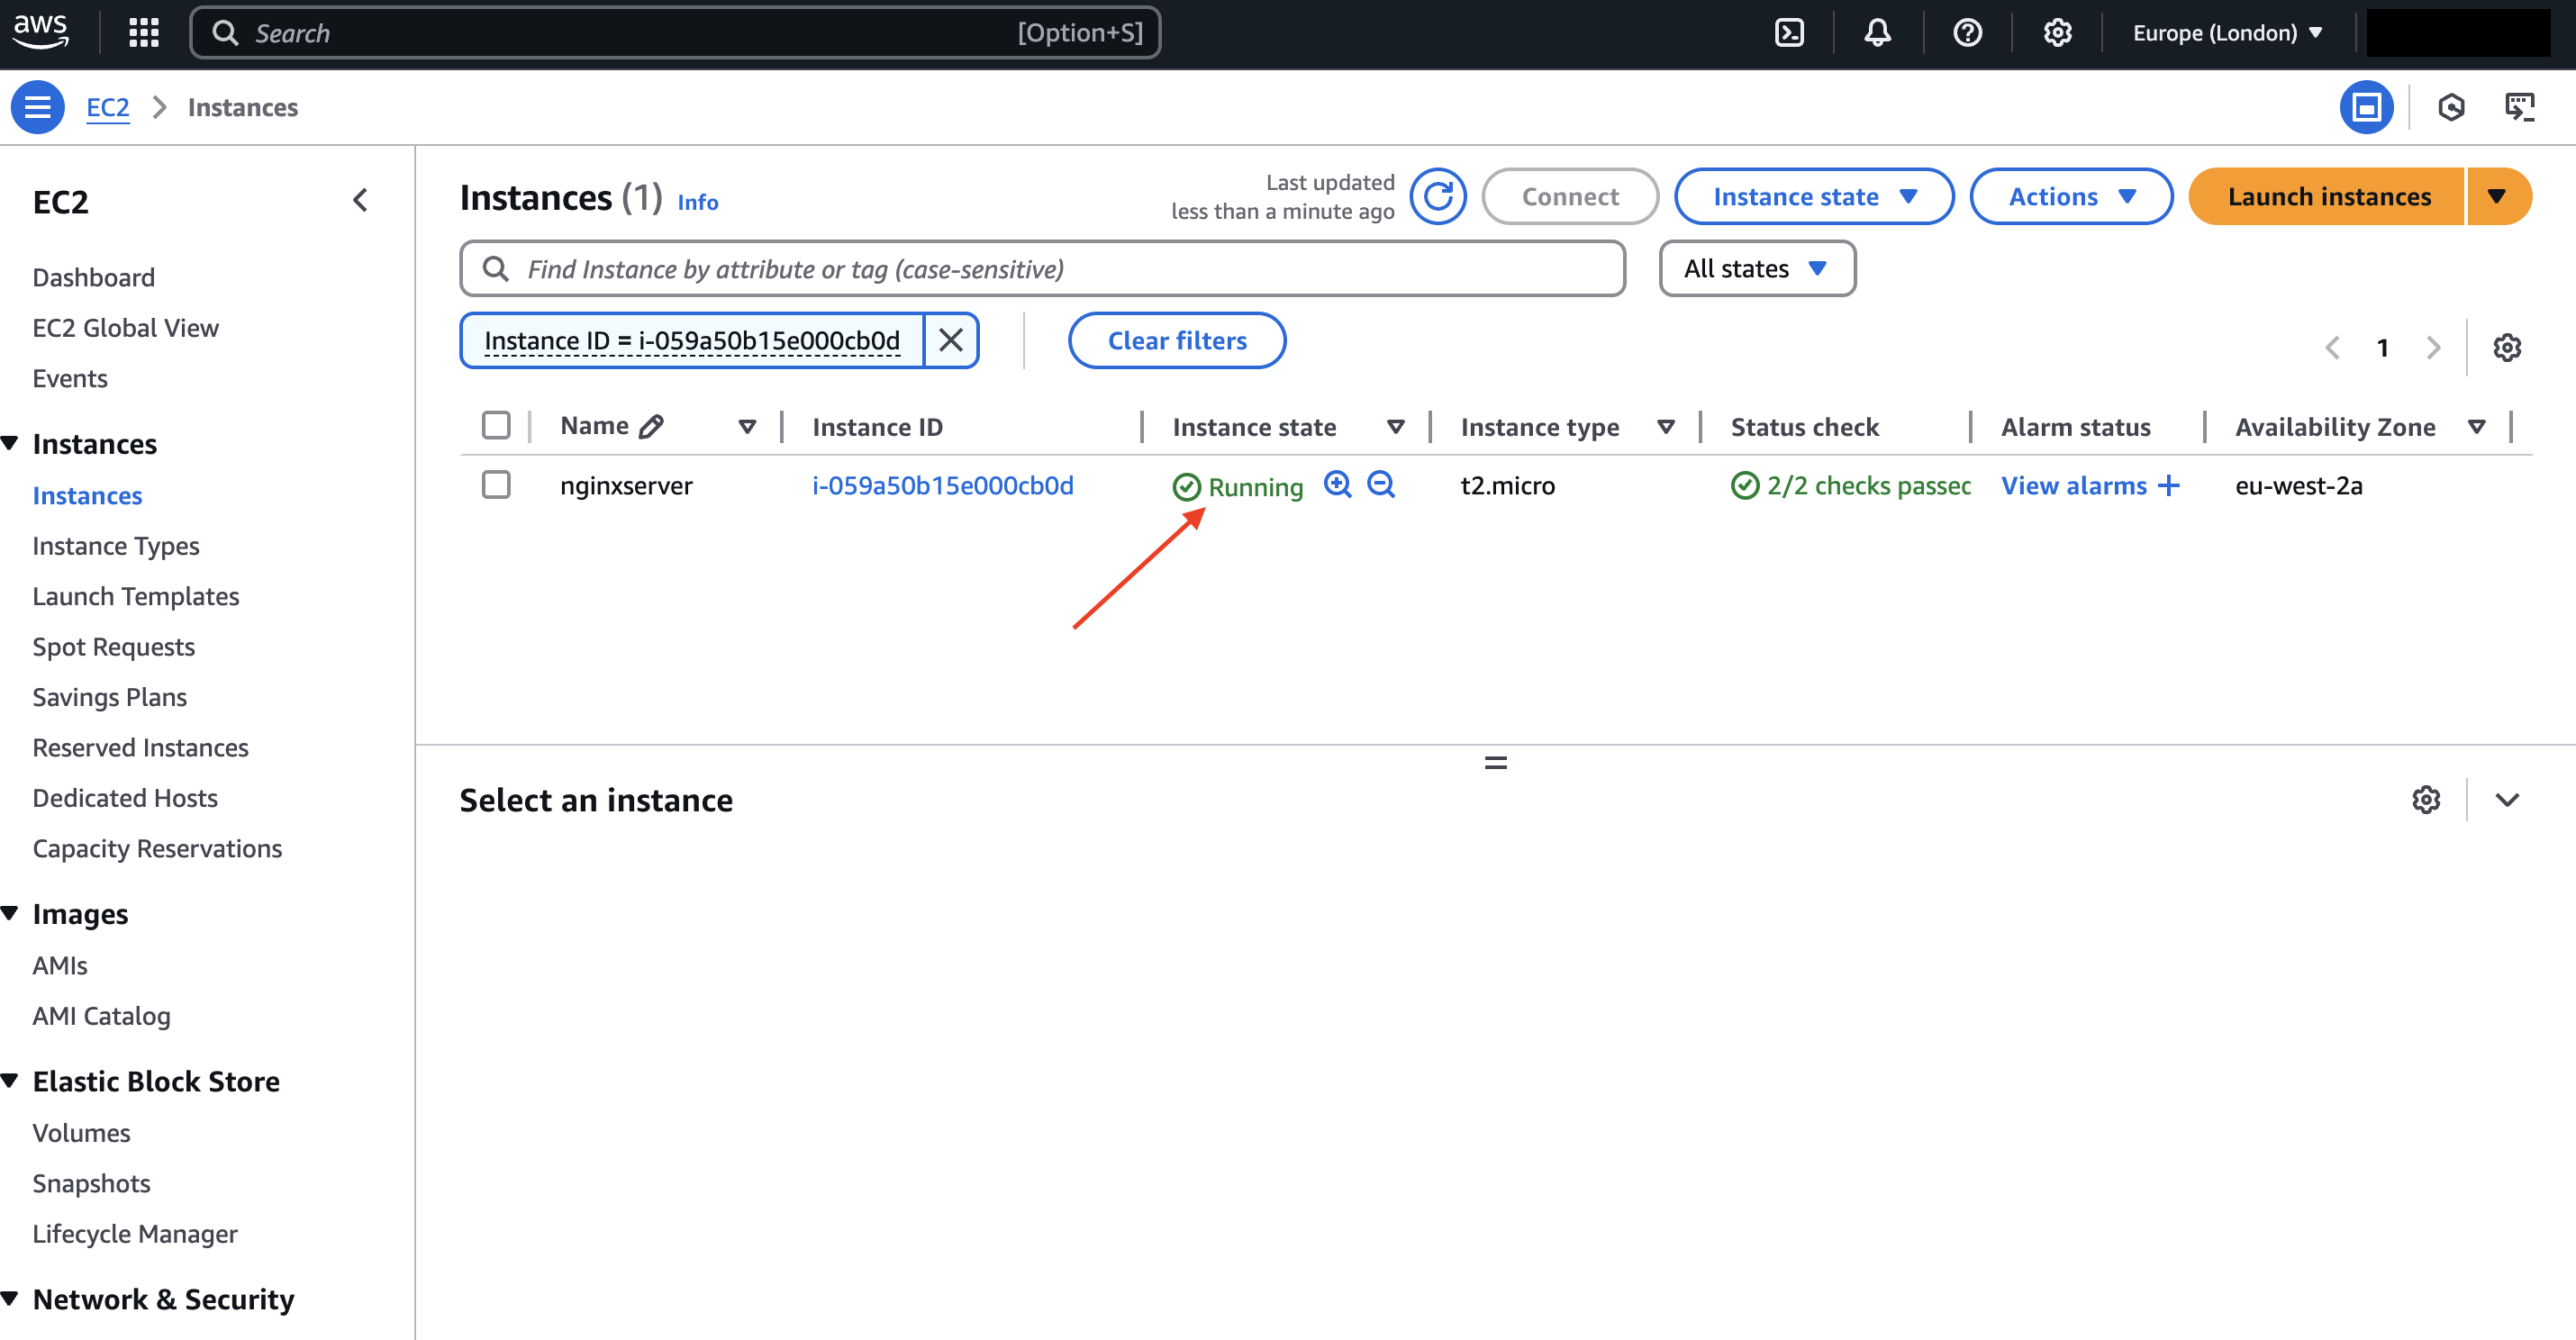Remove the Instance ID filter chip
The height and width of the screenshot is (1340, 2576).
(x=951, y=340)
